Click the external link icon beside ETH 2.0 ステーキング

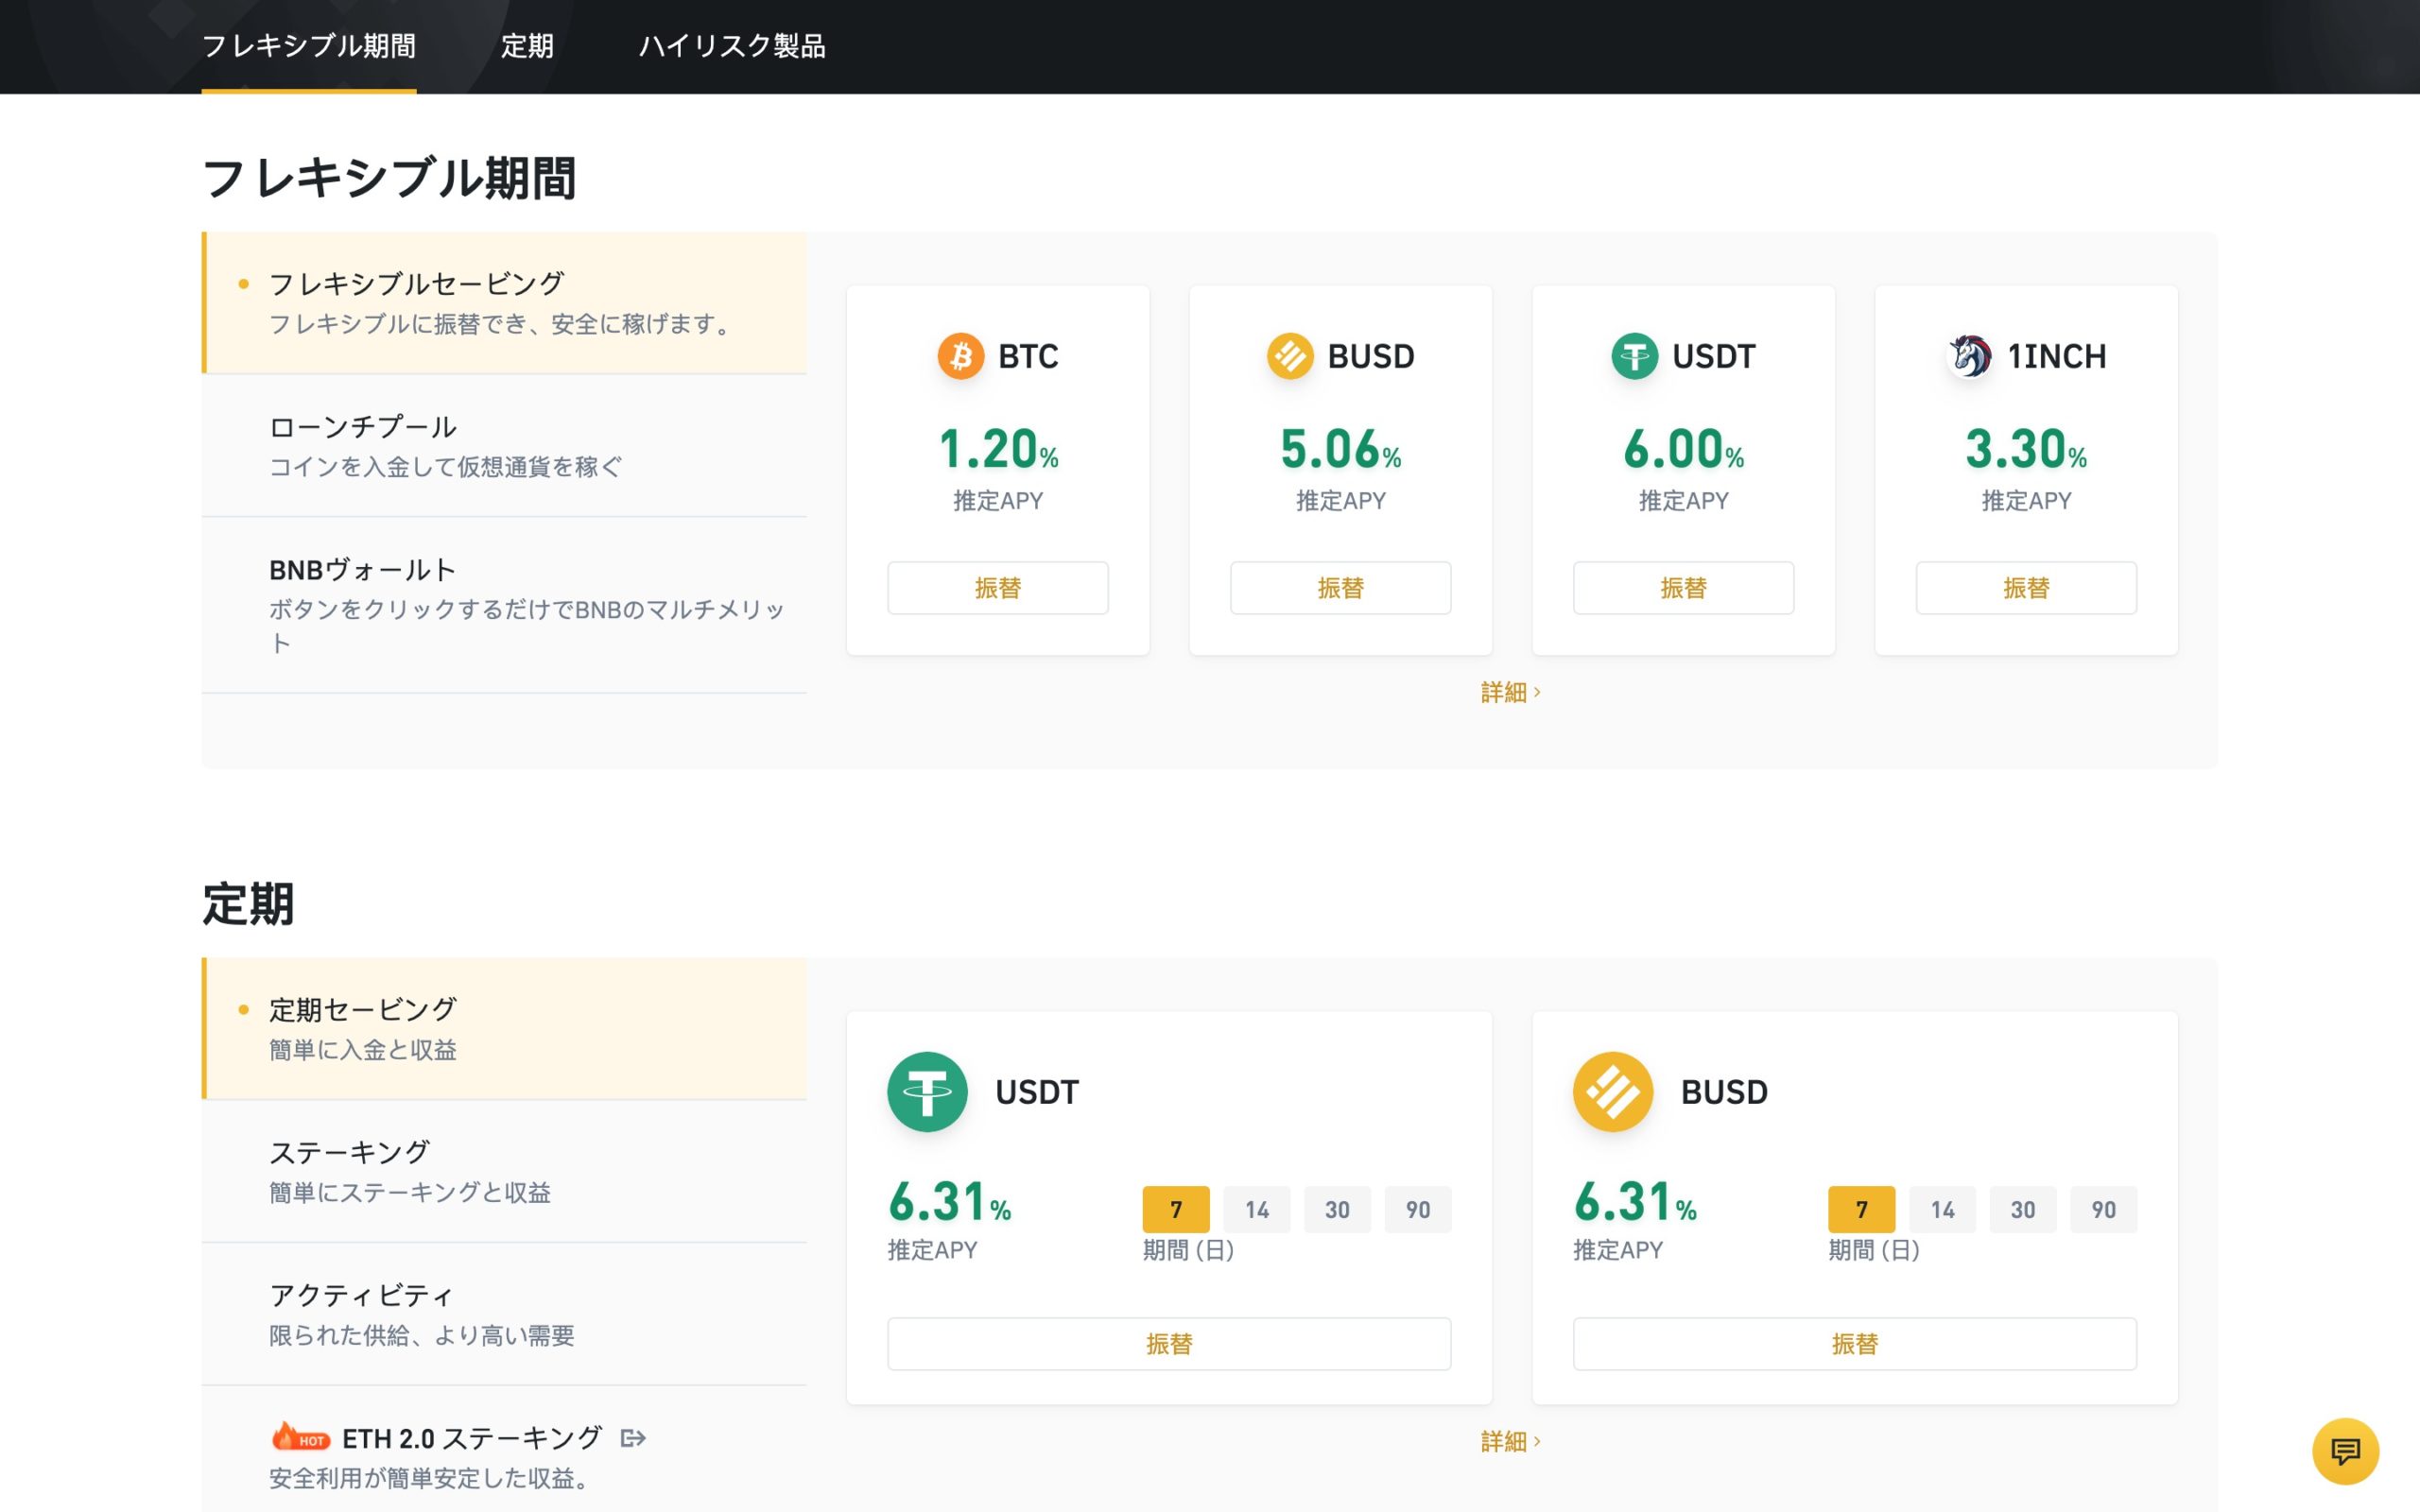coord(633,1438)
